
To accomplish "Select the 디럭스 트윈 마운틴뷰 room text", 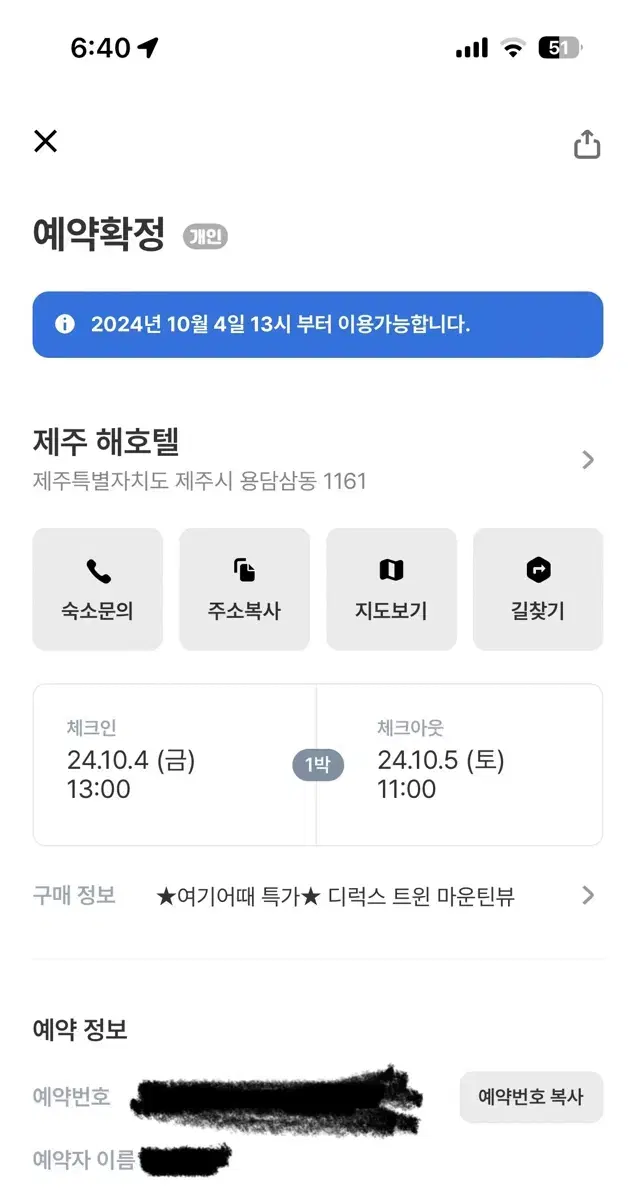I will click(x=420, y=896).
